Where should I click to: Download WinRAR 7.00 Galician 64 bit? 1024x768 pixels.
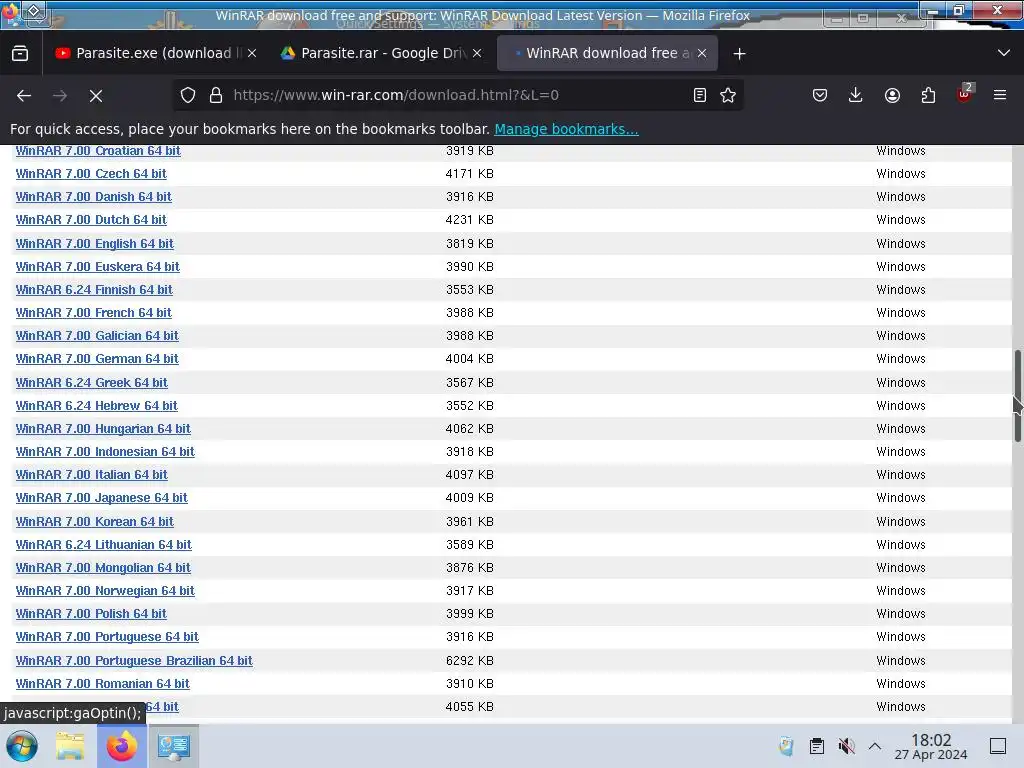(x=97, y=336)
